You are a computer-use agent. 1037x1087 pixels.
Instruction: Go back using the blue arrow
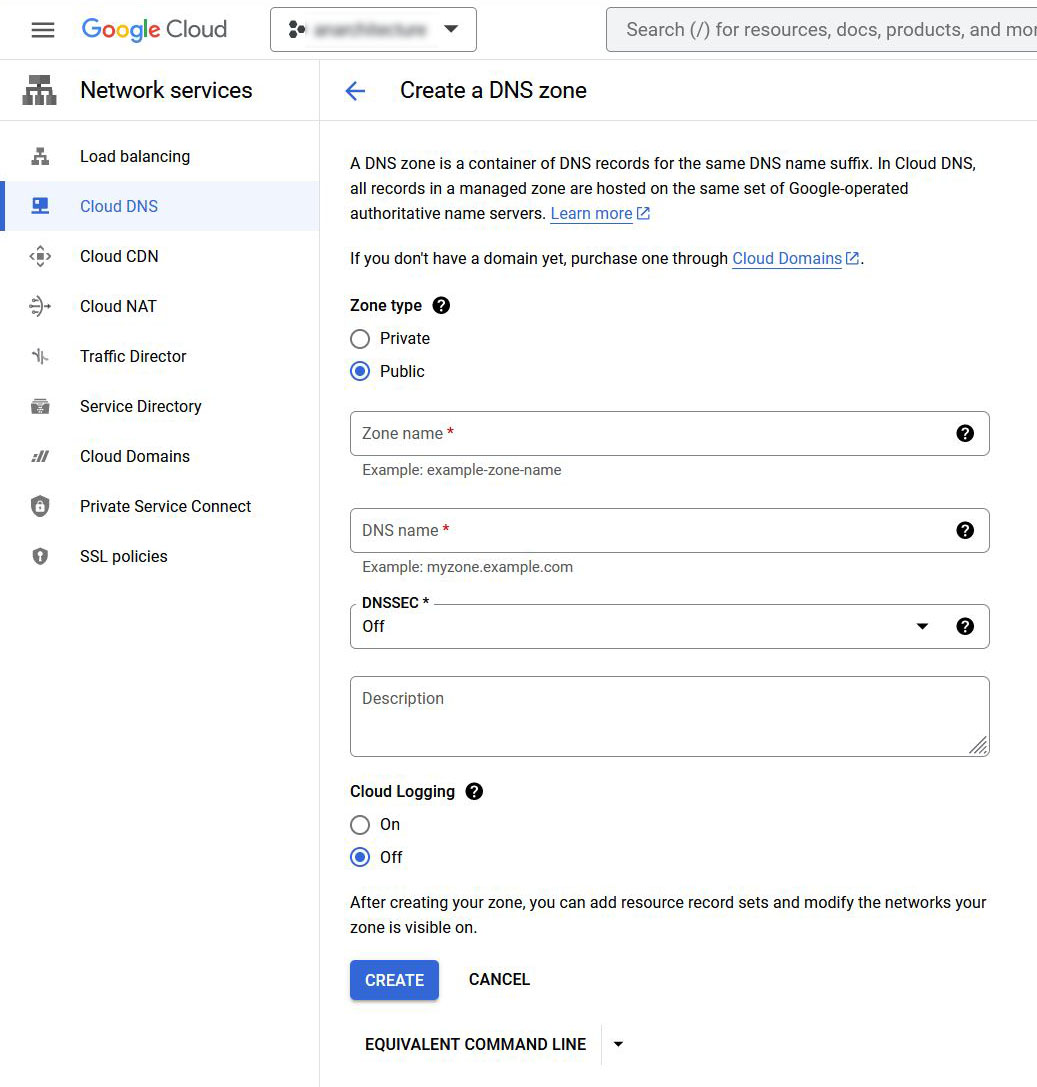[x=355, y=90]
